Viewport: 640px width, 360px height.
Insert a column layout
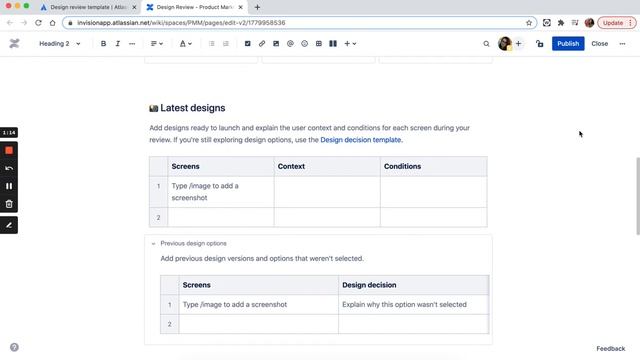coord(333,44)
